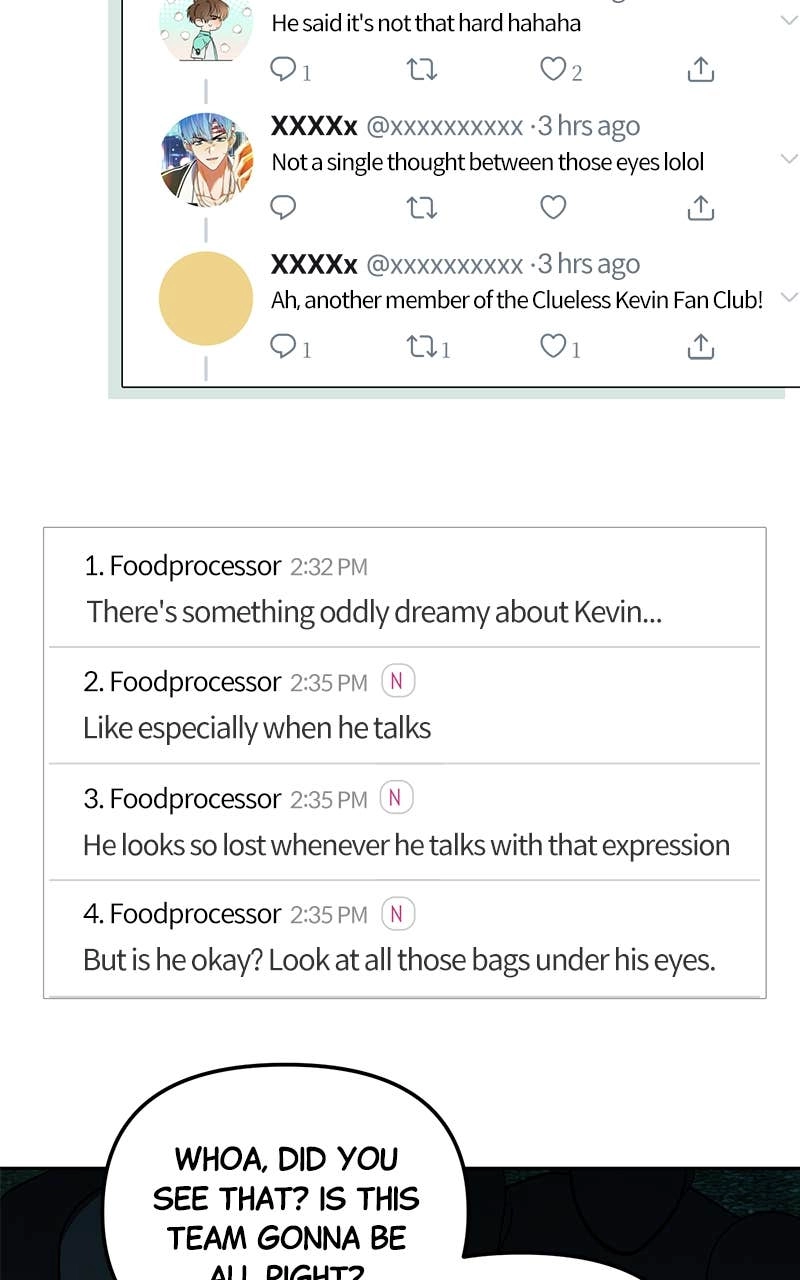Expand options chevron on 'hahaha' tweet
800x1280 pixels.
coord(788,20)
